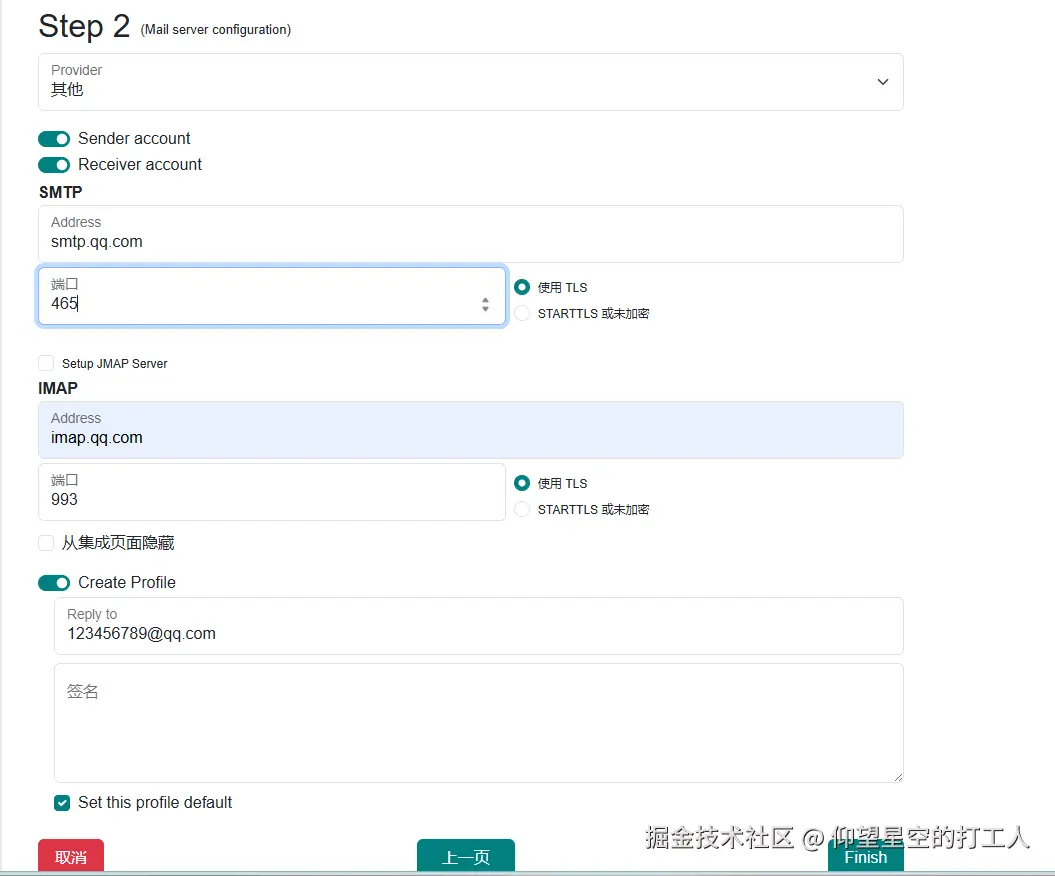Click the 上一页 previous page button
1055x876 pixels.
466,856
